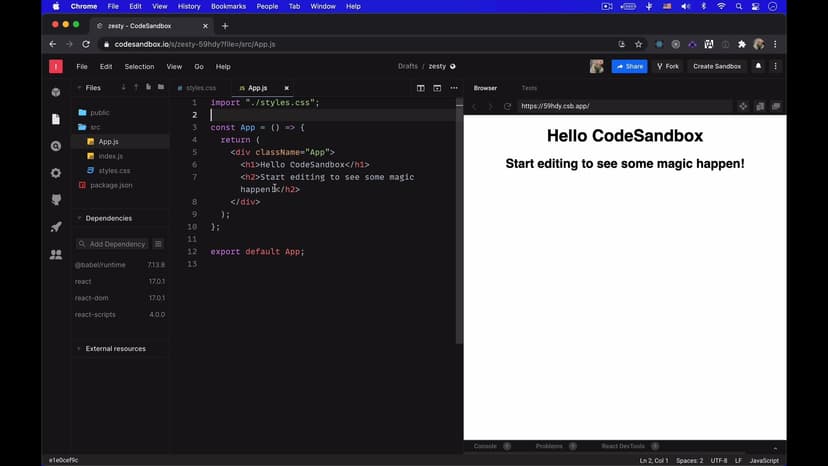
Task: Open the Live collaboration people icon
Action: click(56, 254)
